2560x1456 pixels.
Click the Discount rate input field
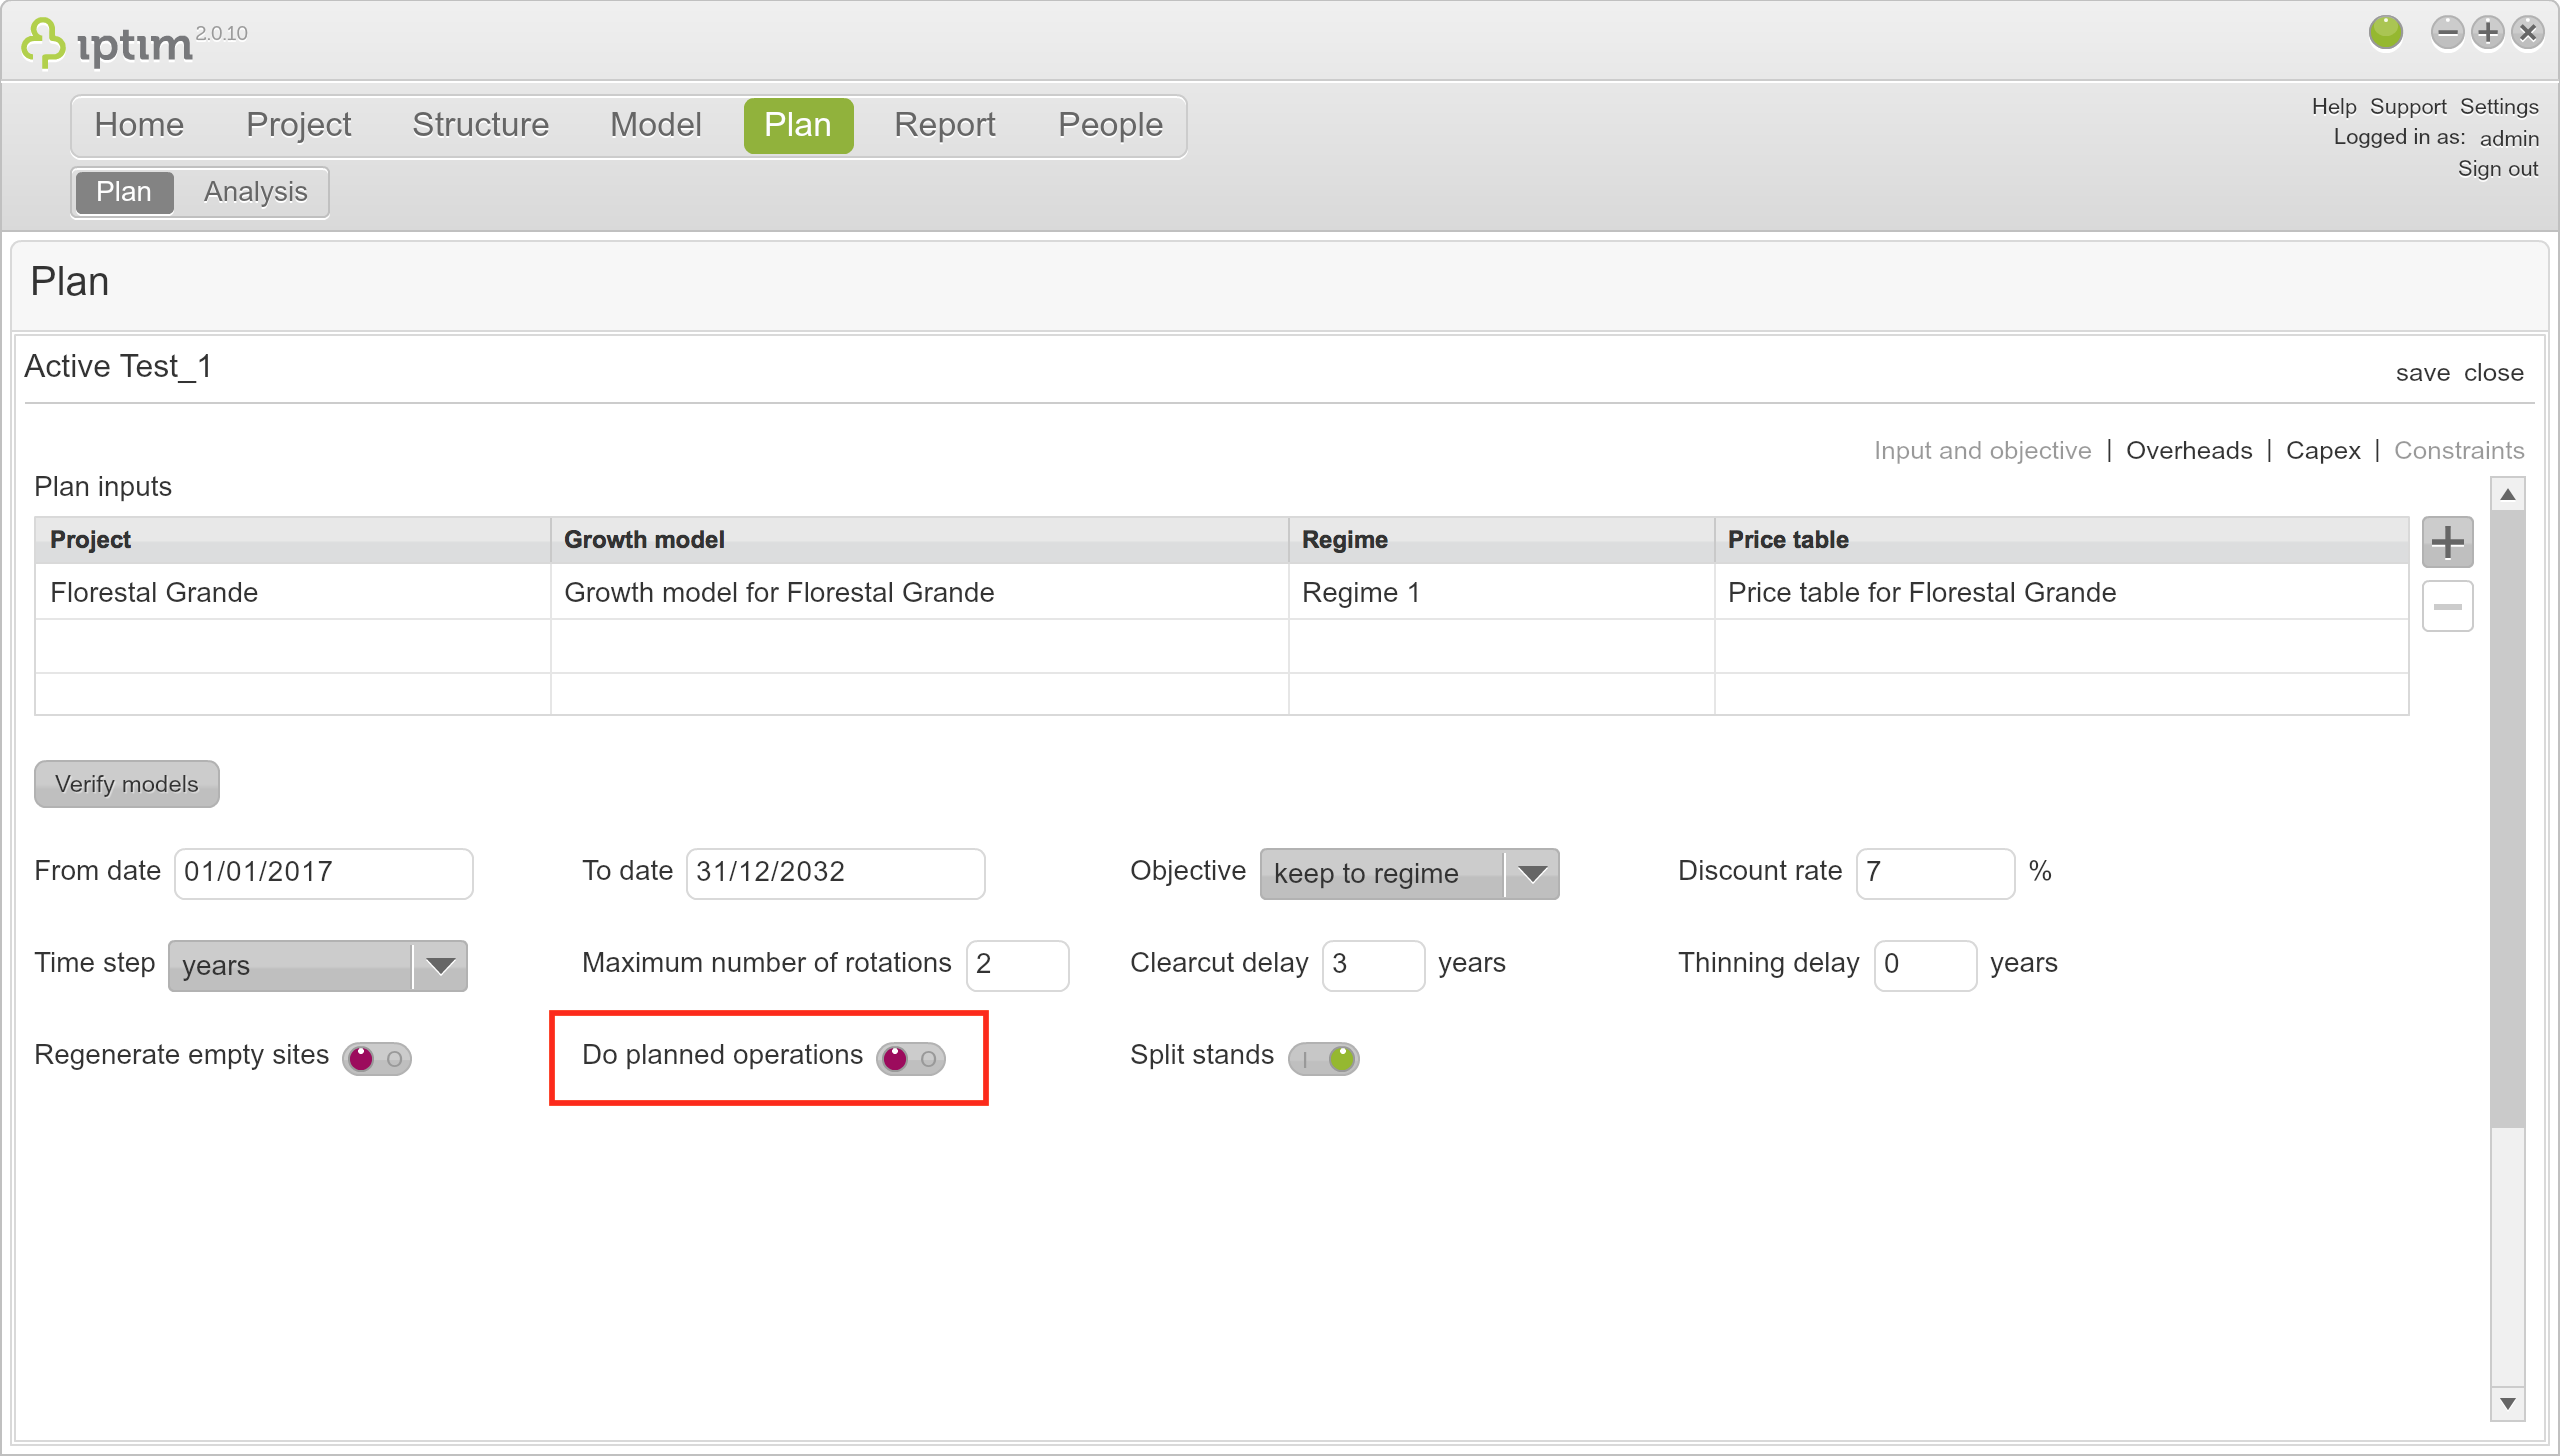(x=1935, y=874)
